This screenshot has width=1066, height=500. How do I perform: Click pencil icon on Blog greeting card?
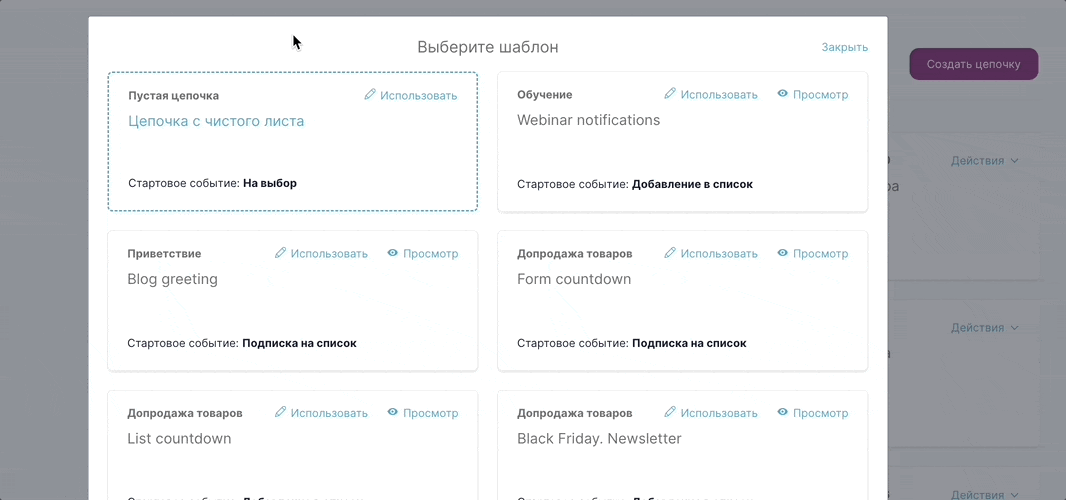(280, 253)
